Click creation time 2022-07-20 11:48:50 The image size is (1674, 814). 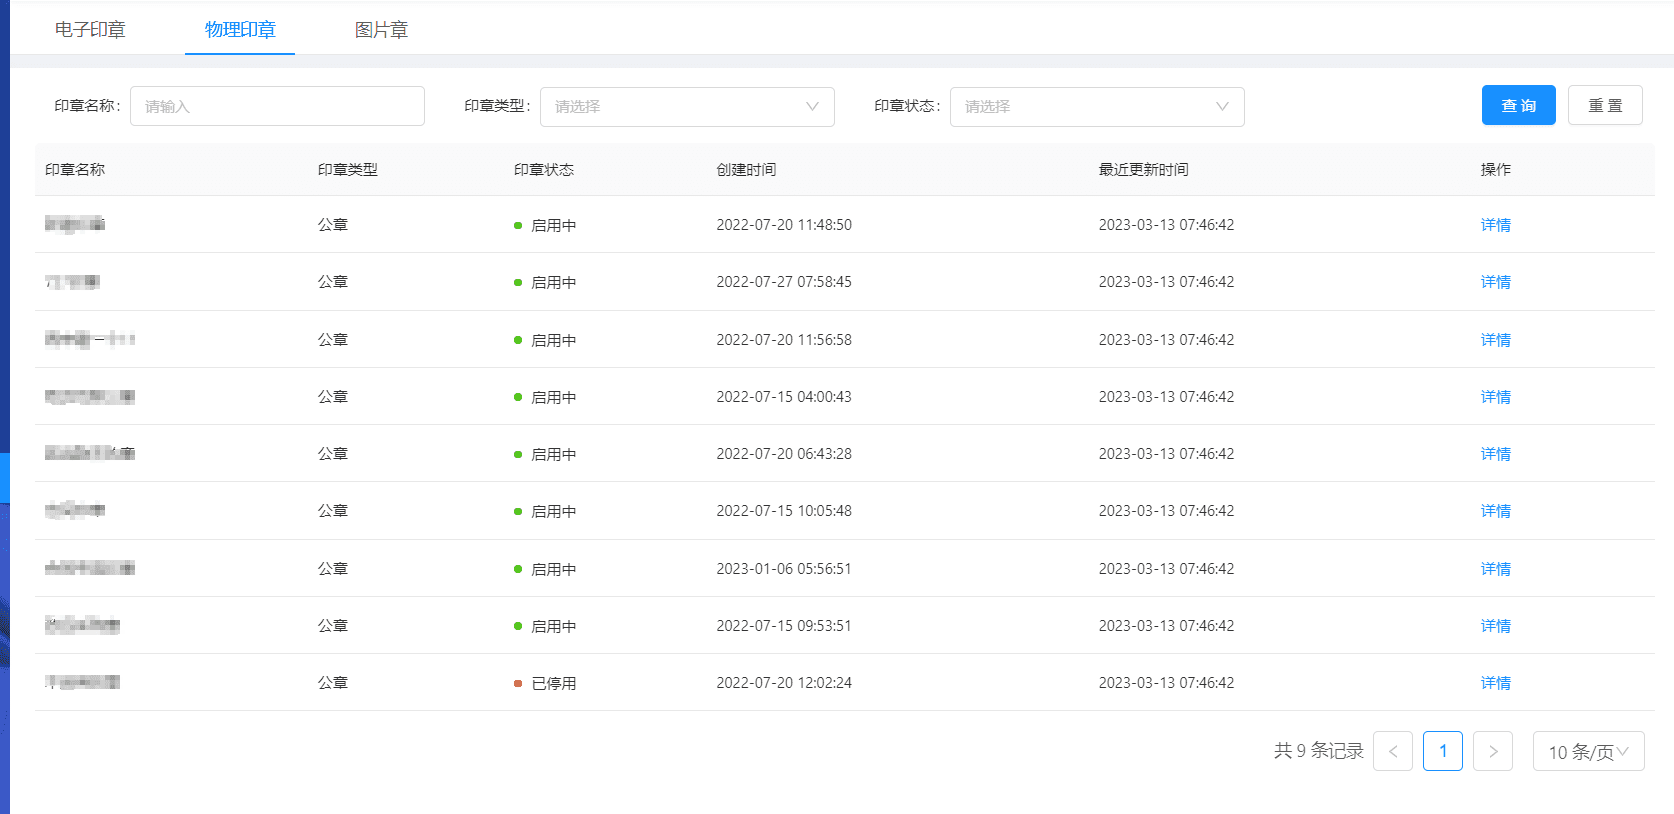[784, 225]
